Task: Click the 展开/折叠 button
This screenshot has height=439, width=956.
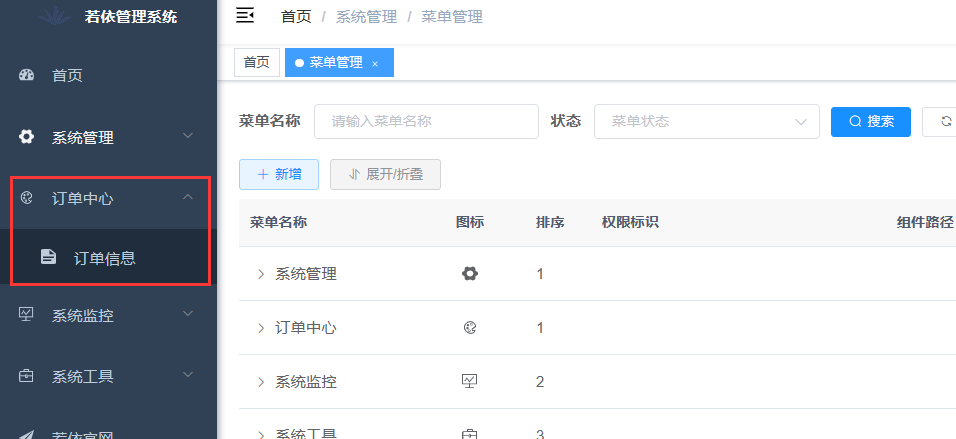Action: point(385,174)
